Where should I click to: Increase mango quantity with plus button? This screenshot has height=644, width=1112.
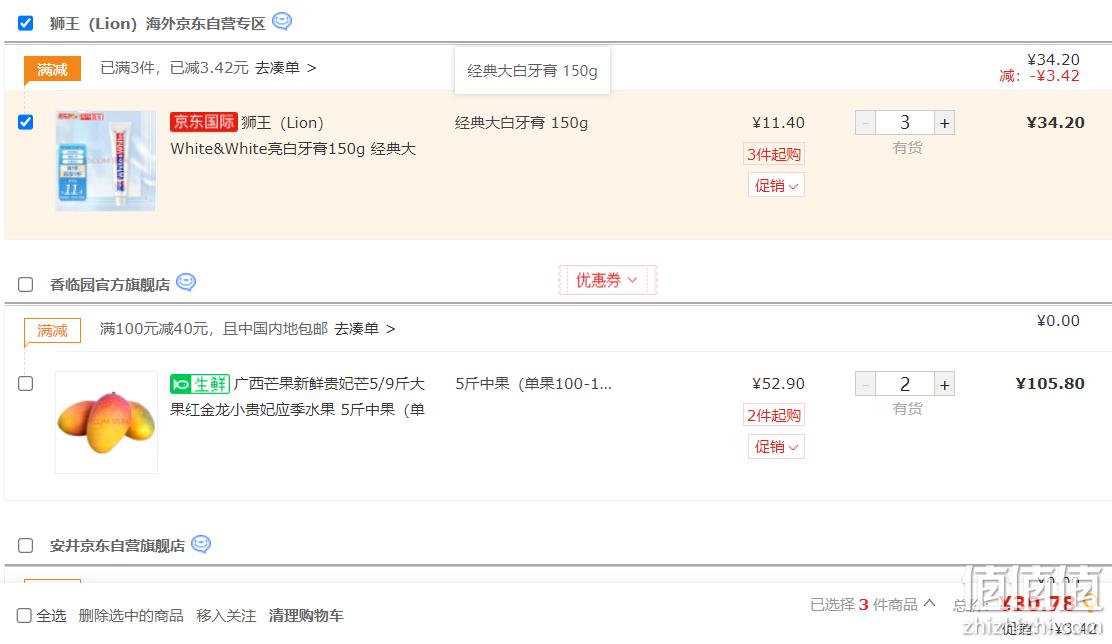click(x=944, y=384)
